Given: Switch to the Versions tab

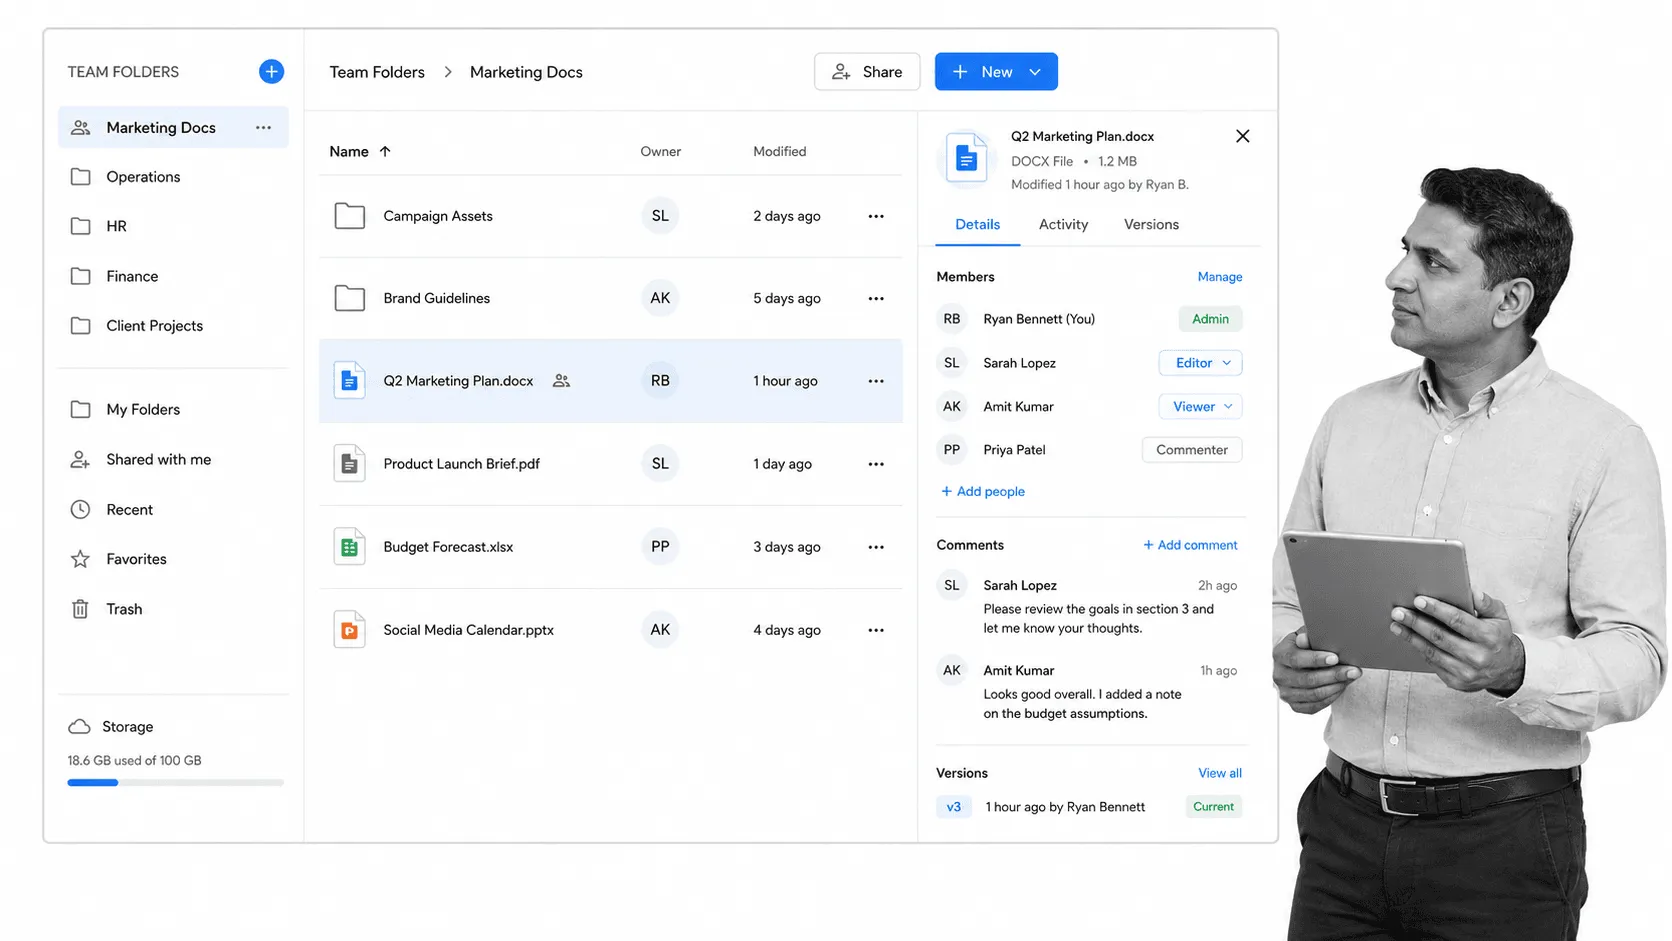Looking at the screenshot, I should coord(1151,224).
